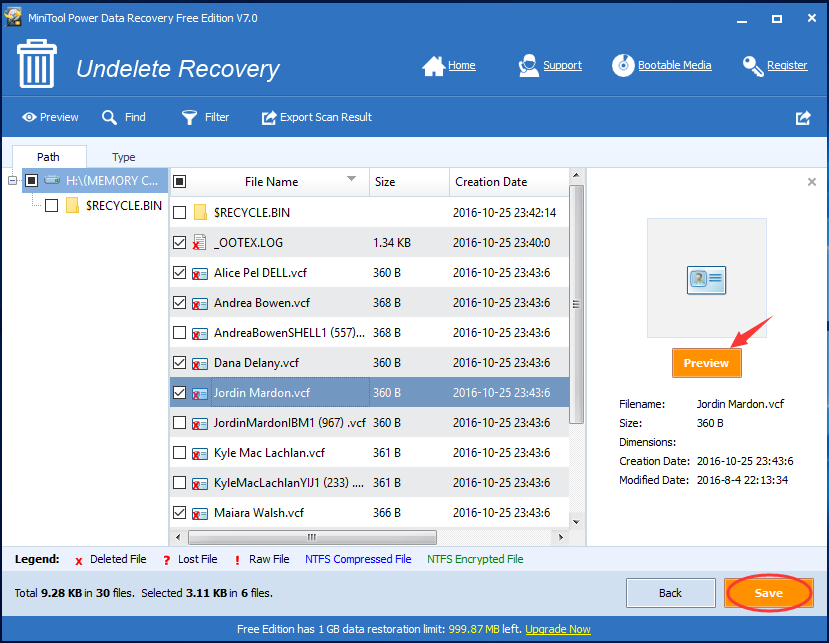Viewport: 829px width, 643px height.
Task: Uncheck the Alice Pel DELL.vcf checkbox
Action: pos(180,272)
